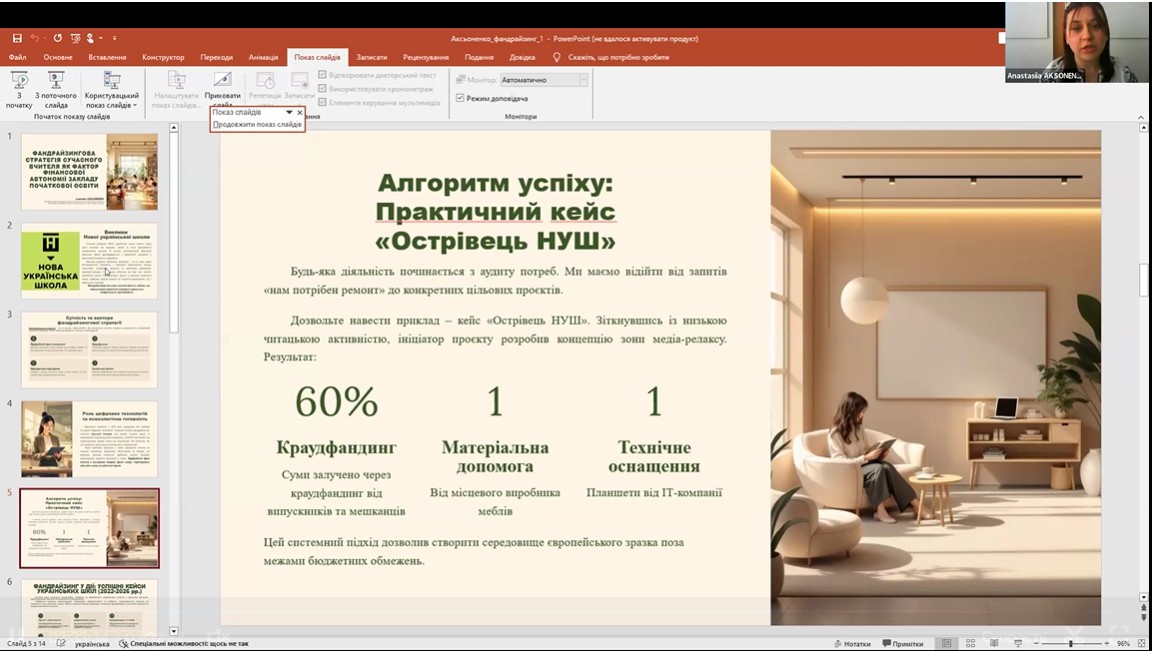Launch Slide Show view icon in status bar

(x=1018, y=644)
